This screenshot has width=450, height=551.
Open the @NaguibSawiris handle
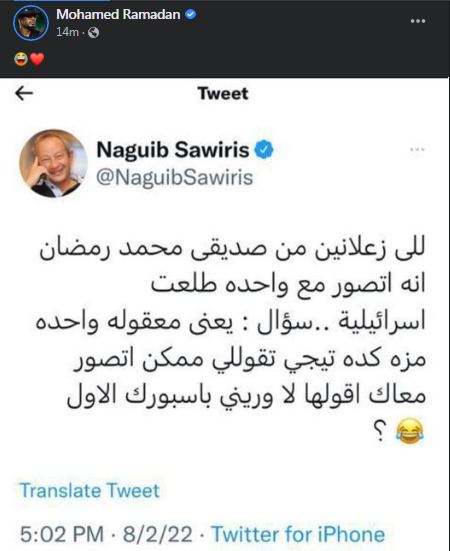pyautogui.click(x=175, y=177)
